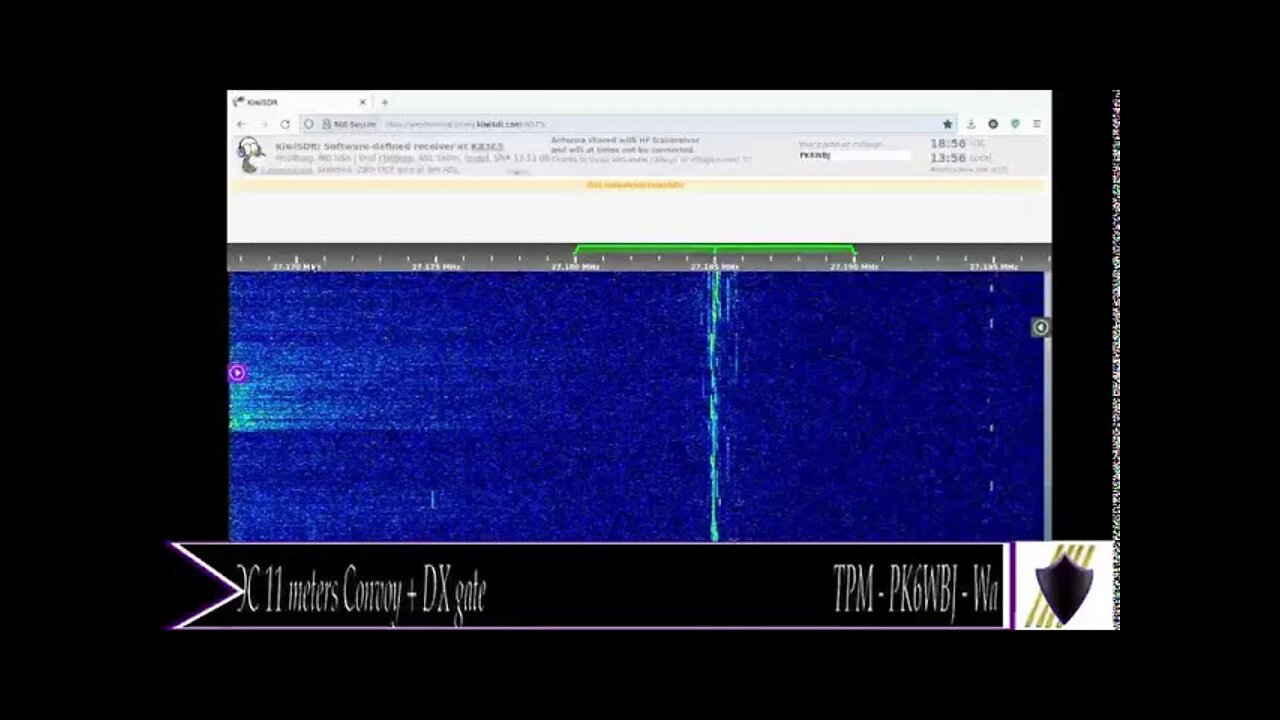Open the browser hamburger menu

point(1037,124)
